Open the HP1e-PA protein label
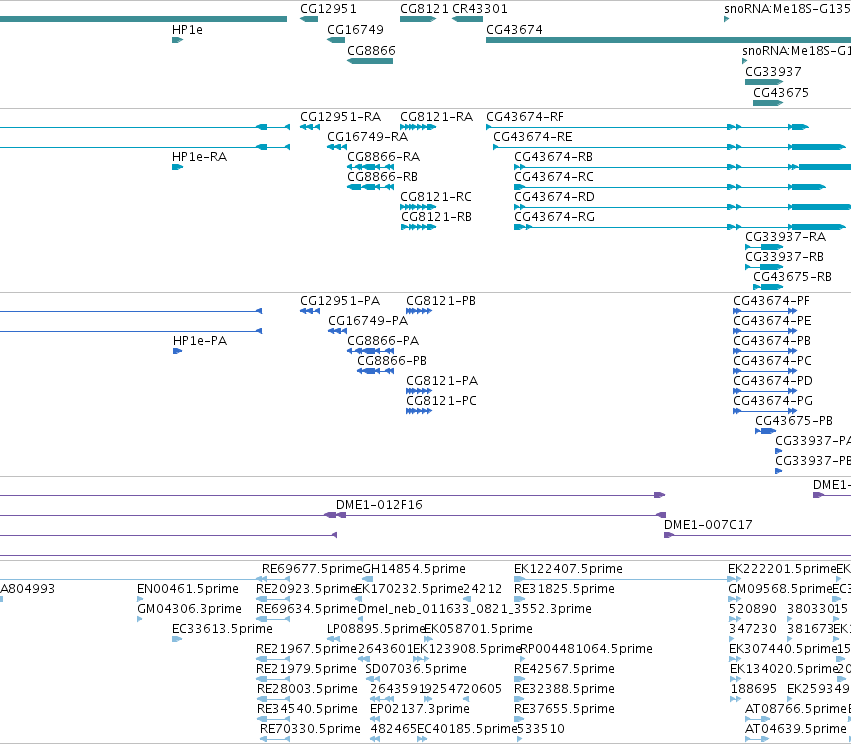The height and width of the screenshot is (744, 851). [x=200, y=341]
